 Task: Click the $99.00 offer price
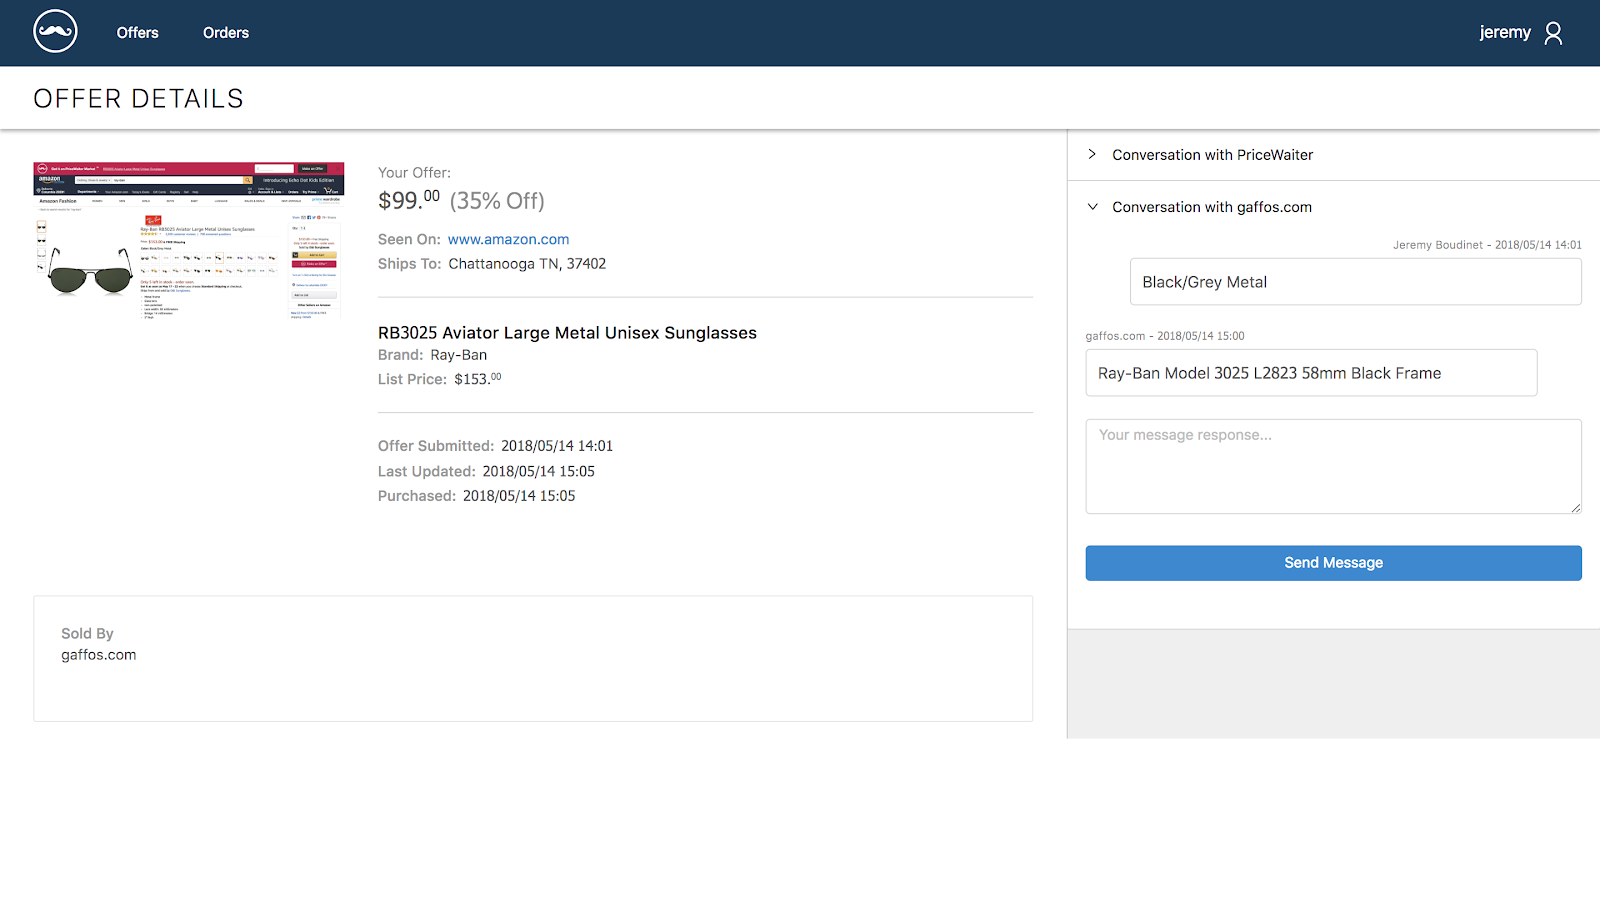409,200
